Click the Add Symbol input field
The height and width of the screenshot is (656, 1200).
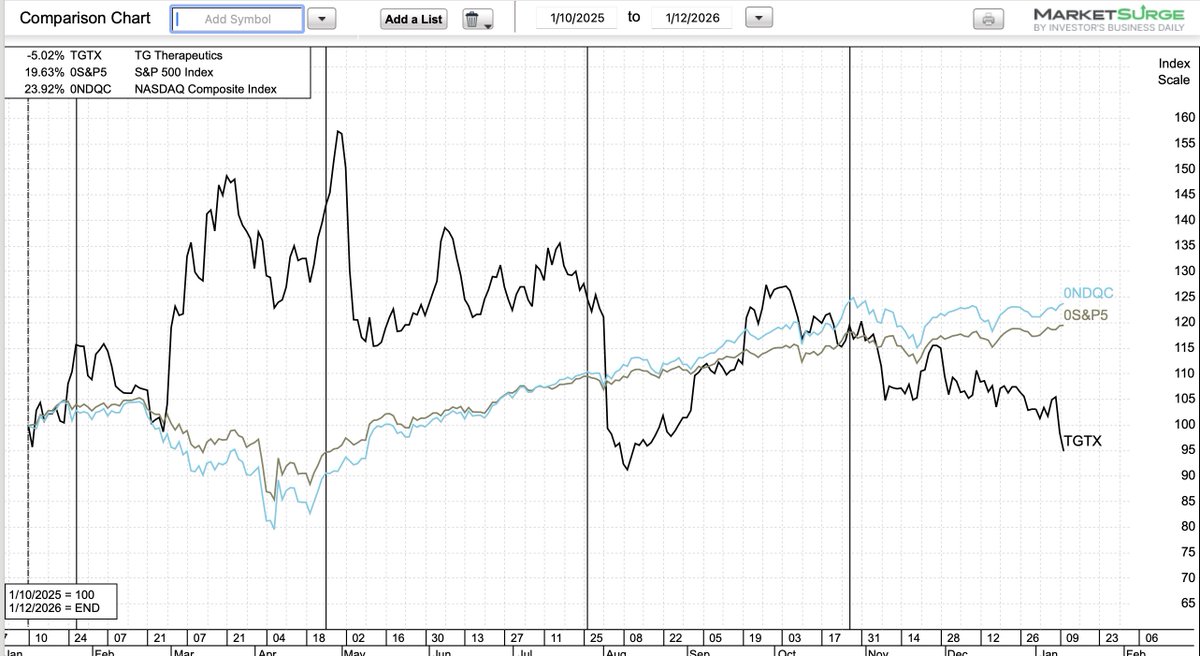point(237,19)
